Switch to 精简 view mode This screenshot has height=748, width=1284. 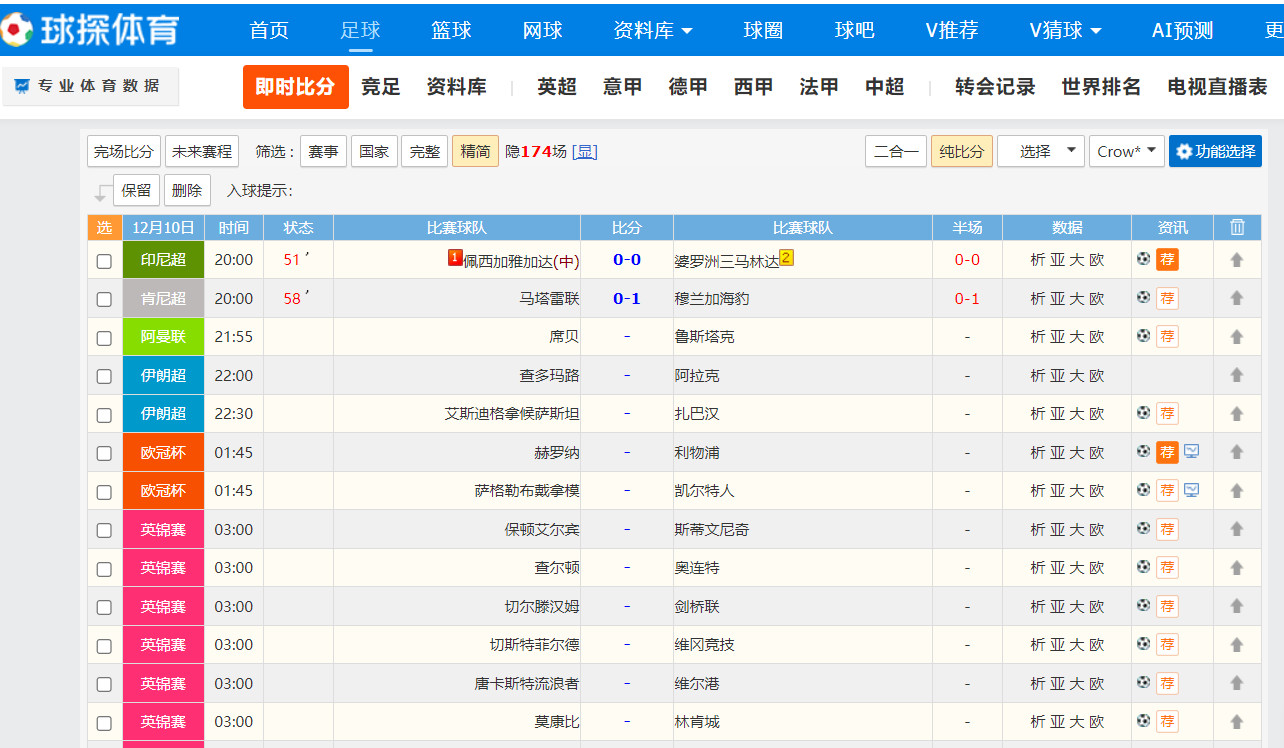(475, 151)
